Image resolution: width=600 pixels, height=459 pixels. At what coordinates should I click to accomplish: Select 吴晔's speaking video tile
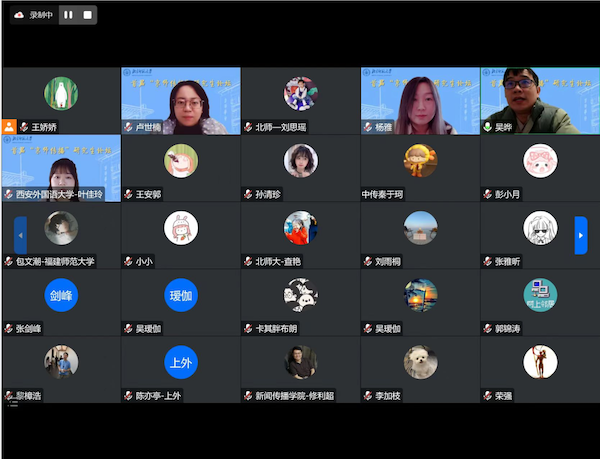click(x=540, y=101)
